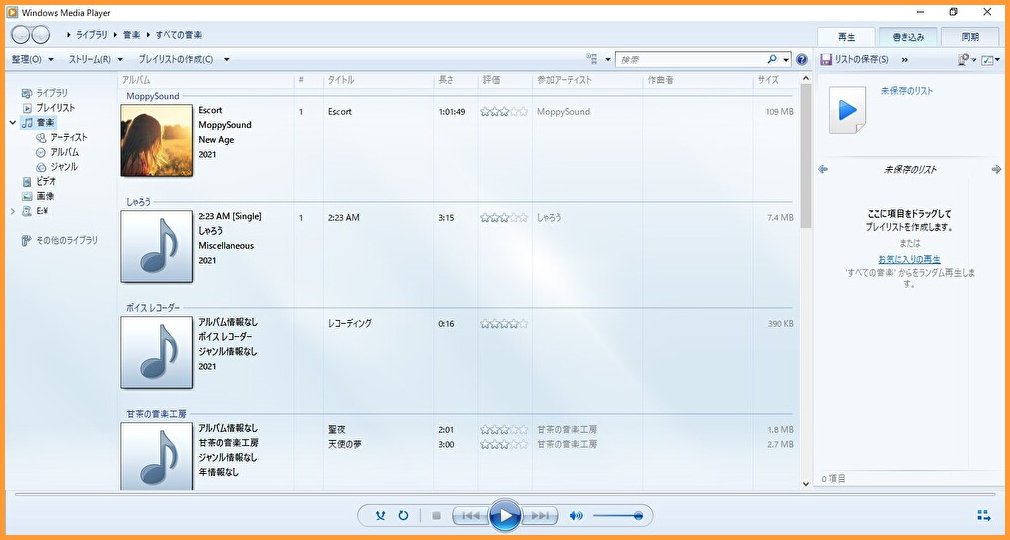
Task: Collapse the 音楽 tree node arrow
Action: 13,122
